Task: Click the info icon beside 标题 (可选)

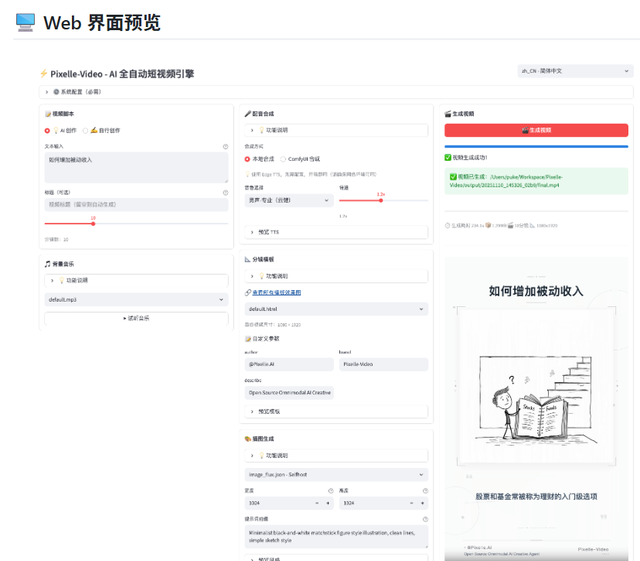Action: 225,193
